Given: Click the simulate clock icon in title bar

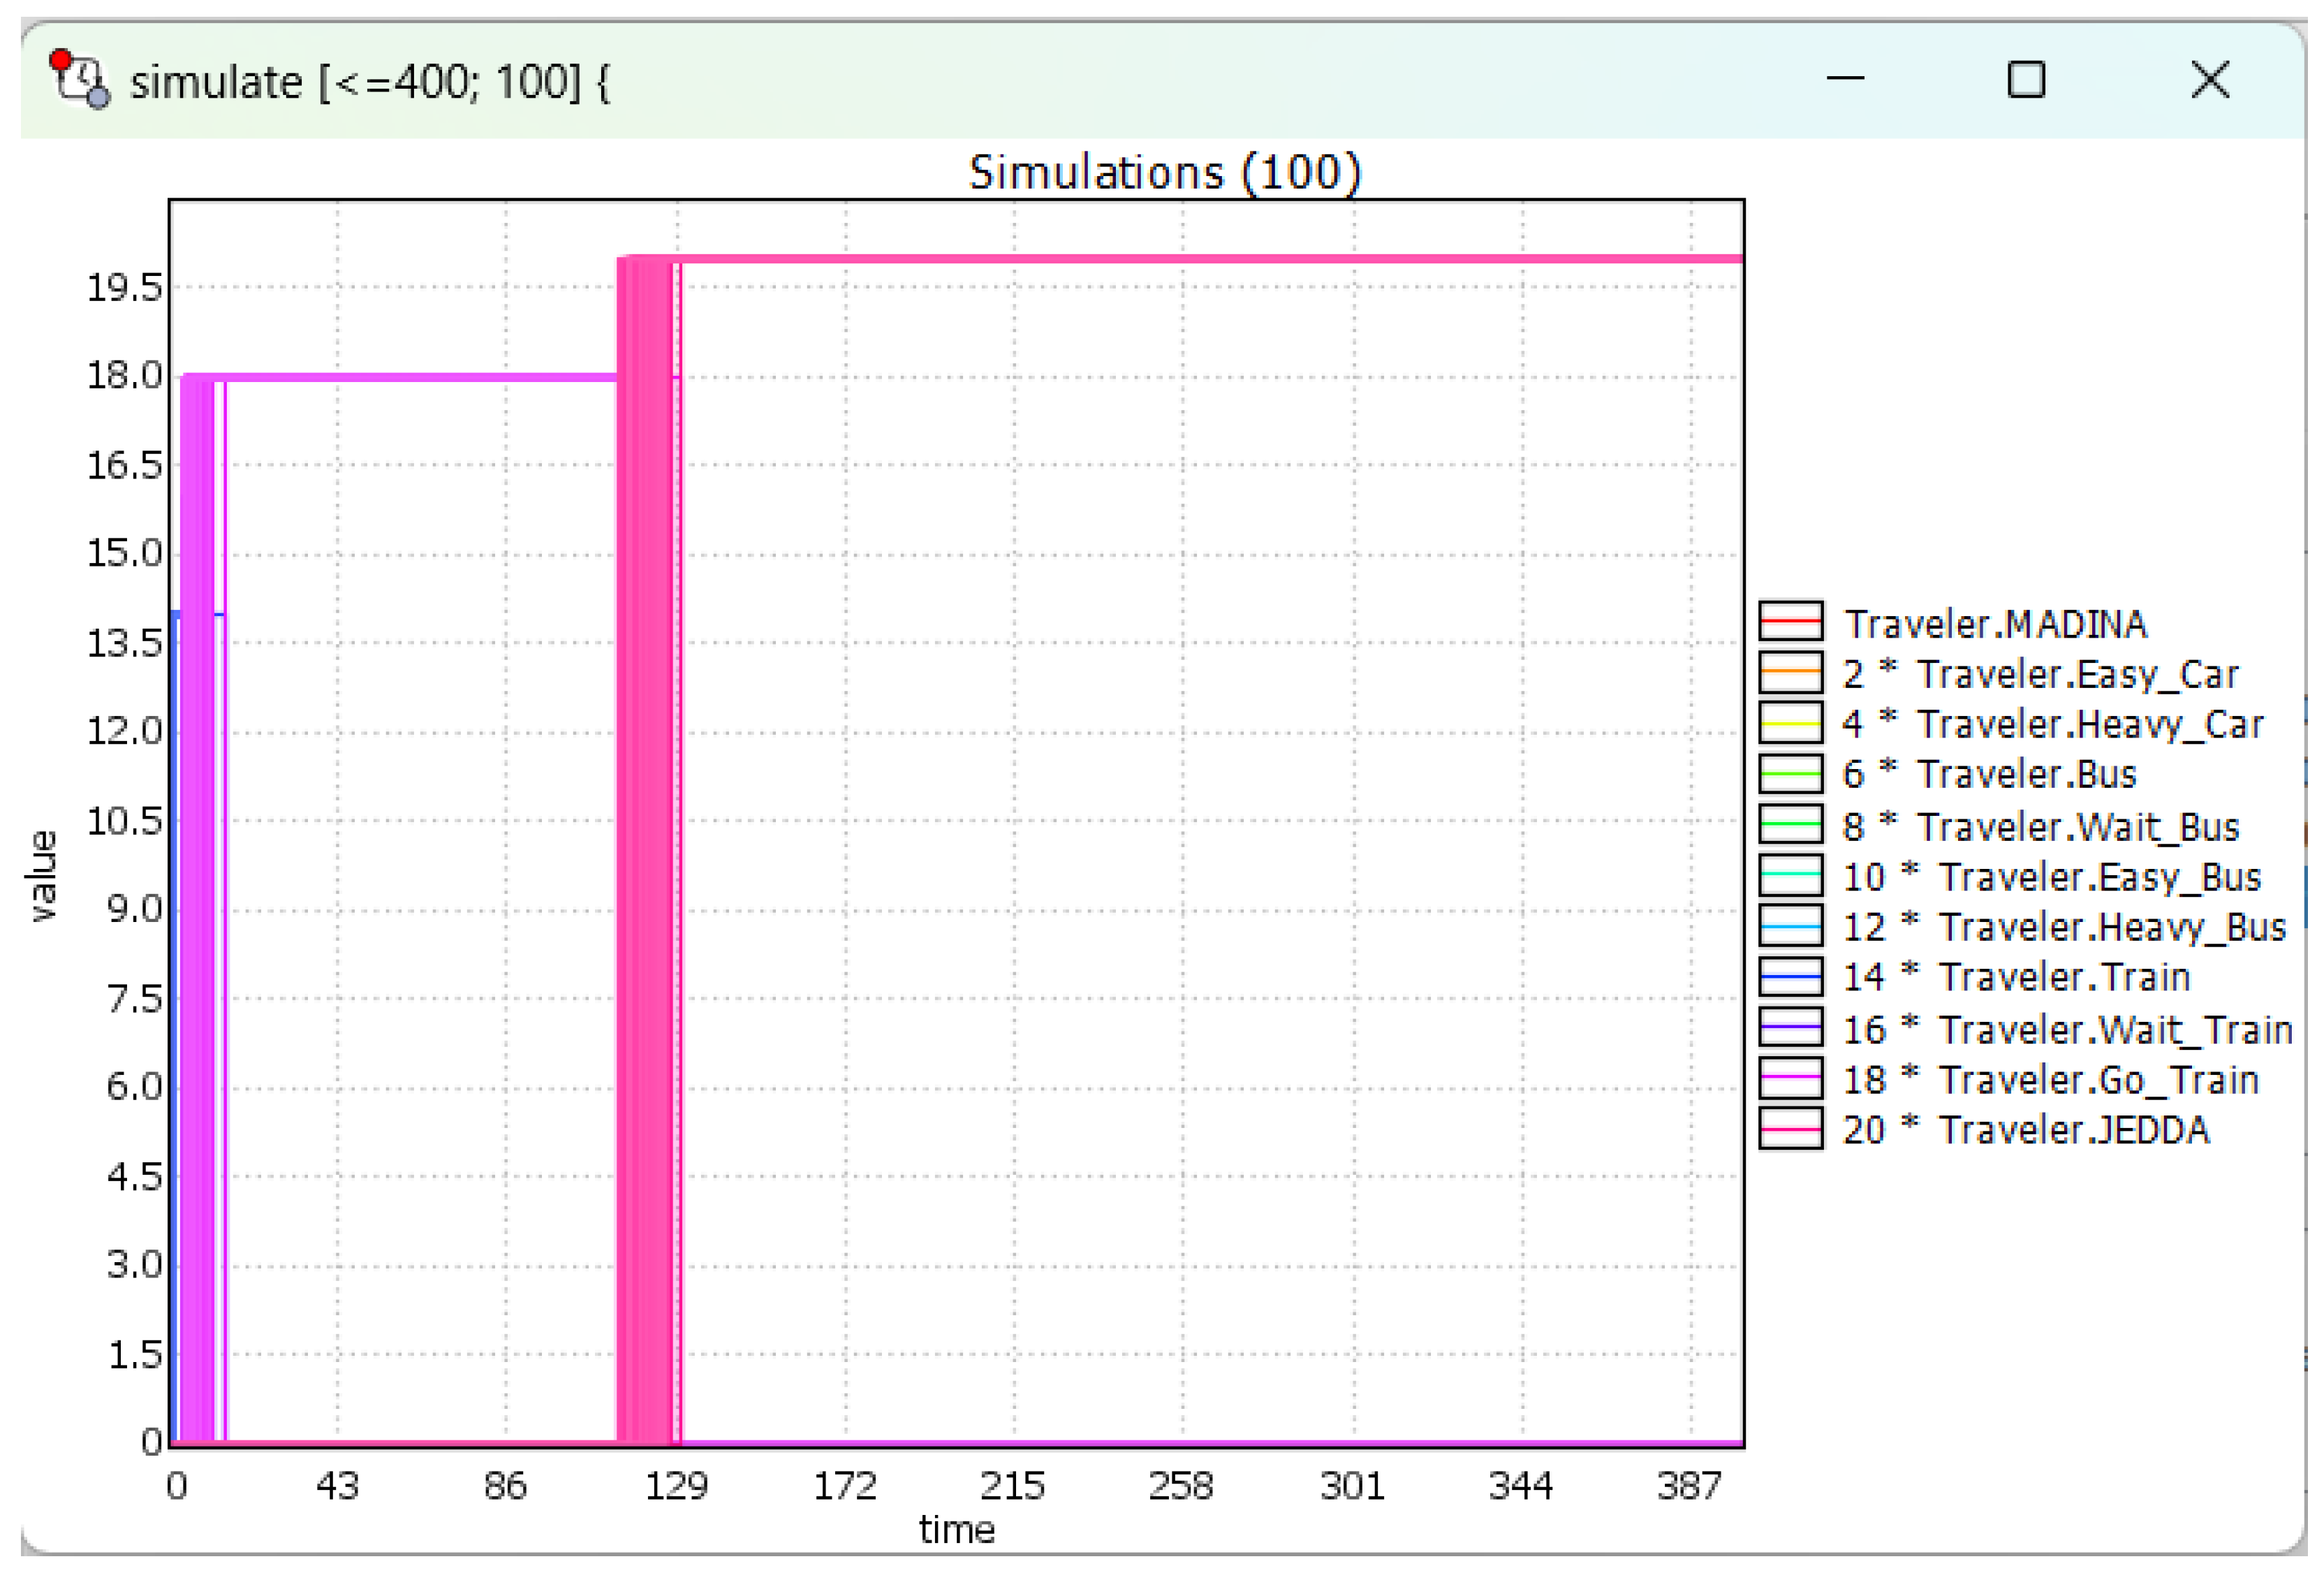Looking at the screenshot, I should pos(80,79).
